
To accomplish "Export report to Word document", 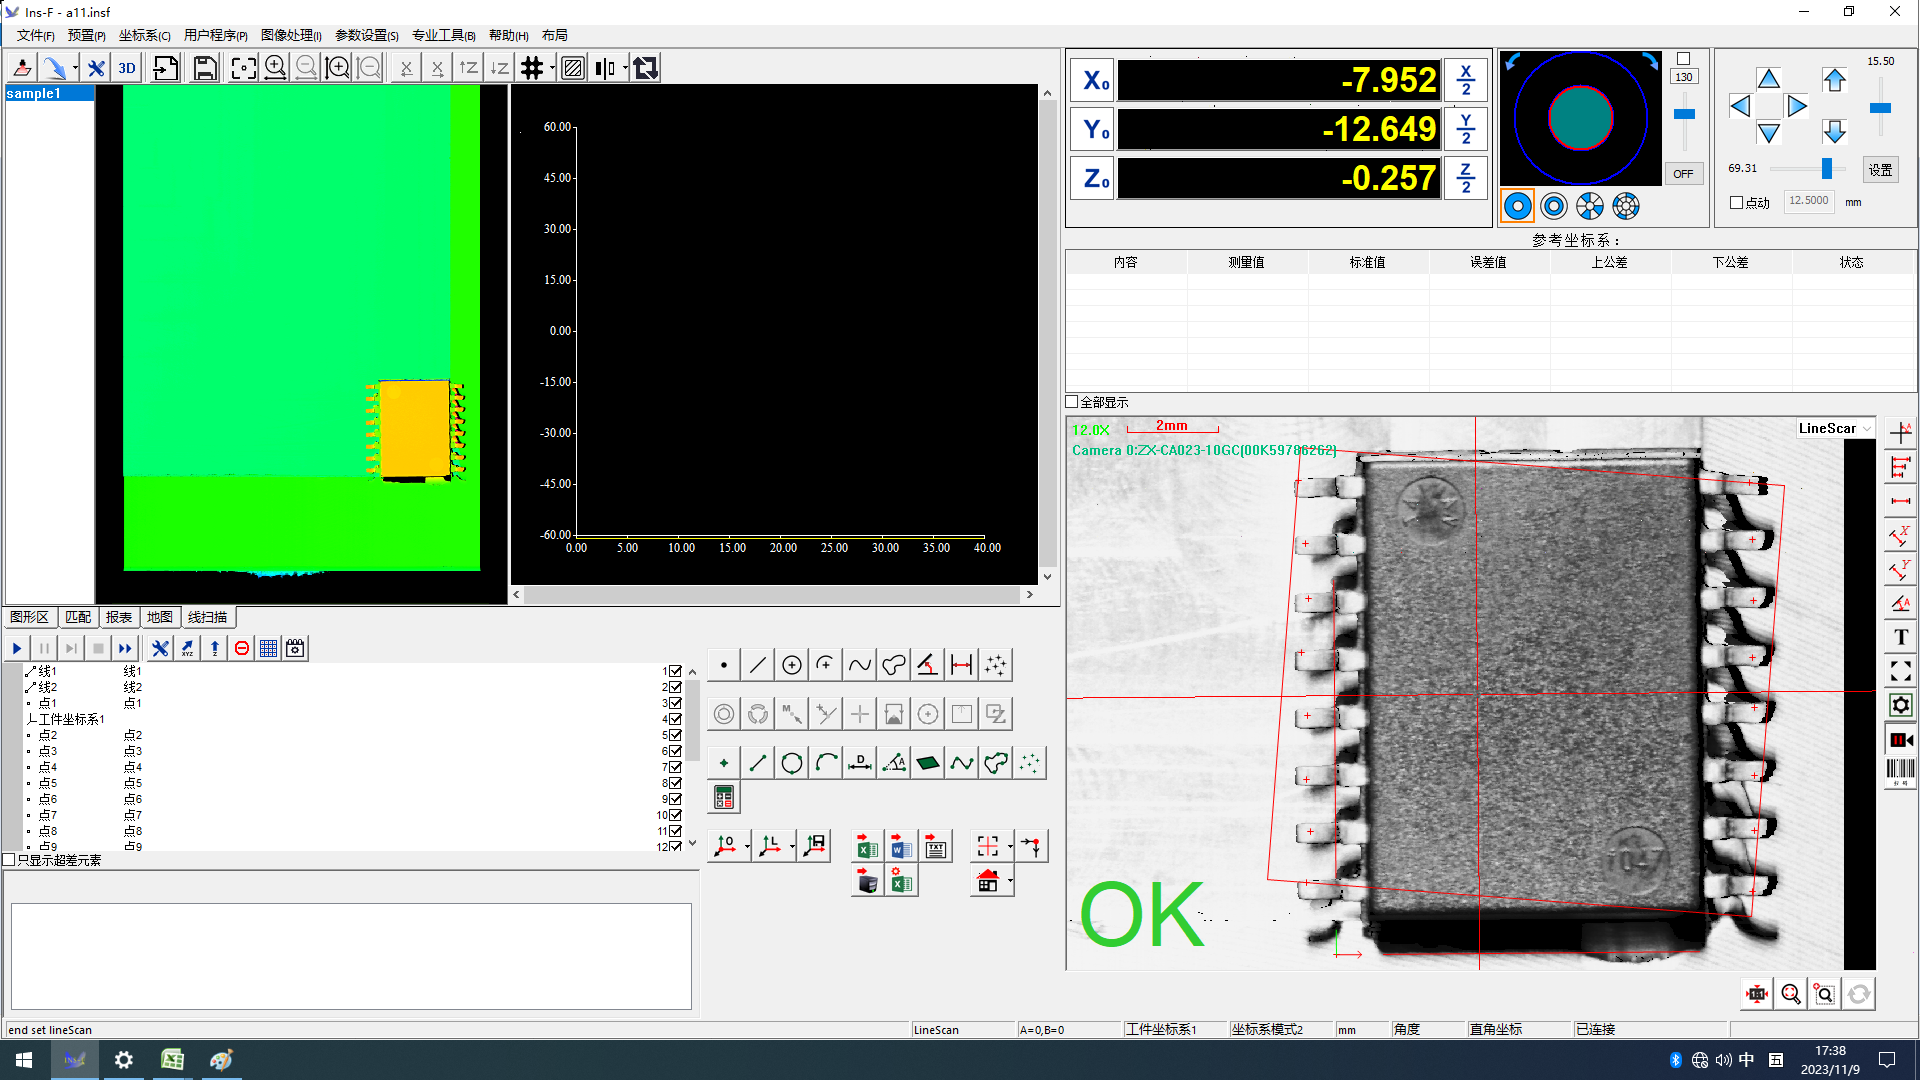I will [901, 847].
